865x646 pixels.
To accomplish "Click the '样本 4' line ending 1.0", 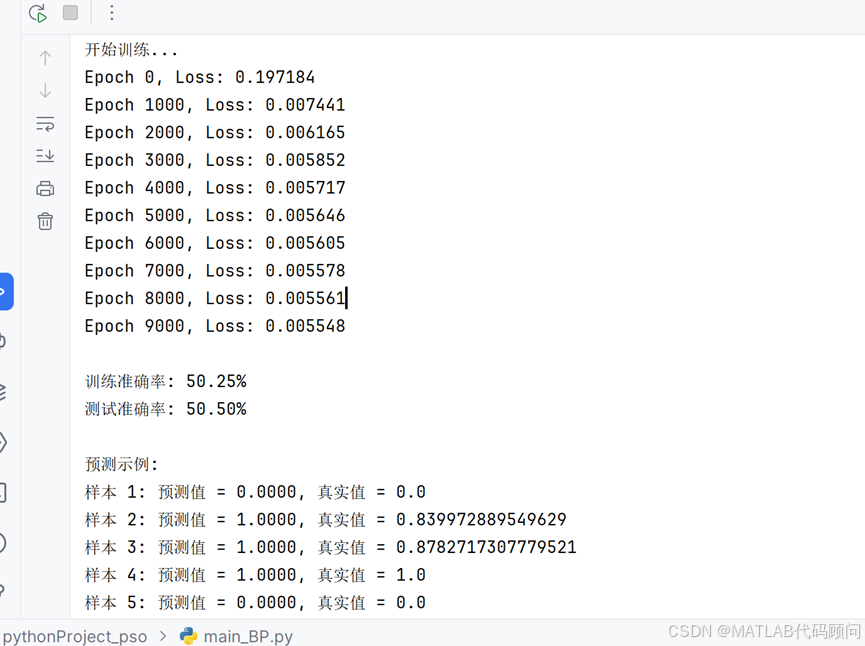I will (x=255, y=575).
